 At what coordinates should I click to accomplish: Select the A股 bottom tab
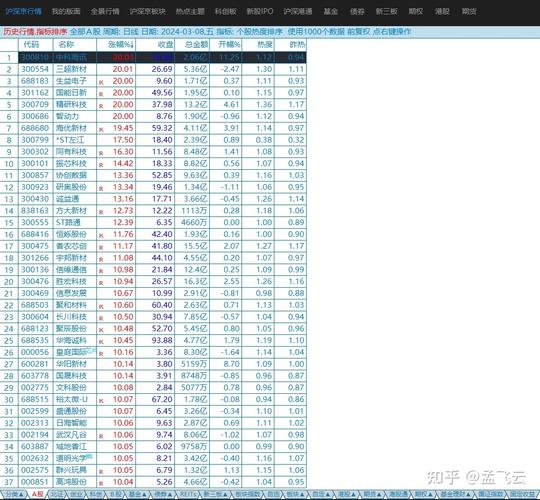pyautogui.click(x=38, y=494)
